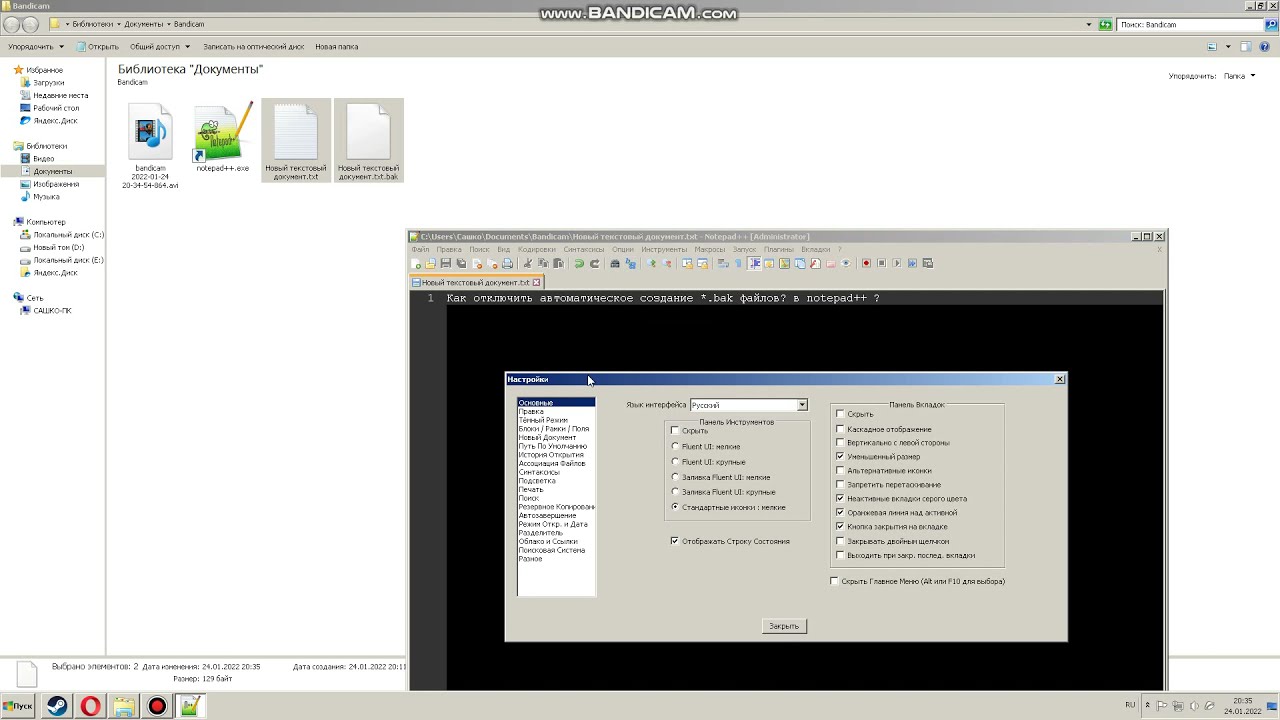Open address bar history dropdown in Explorer
This screenshot has width=1280, height=720.
pos(1089,24)
